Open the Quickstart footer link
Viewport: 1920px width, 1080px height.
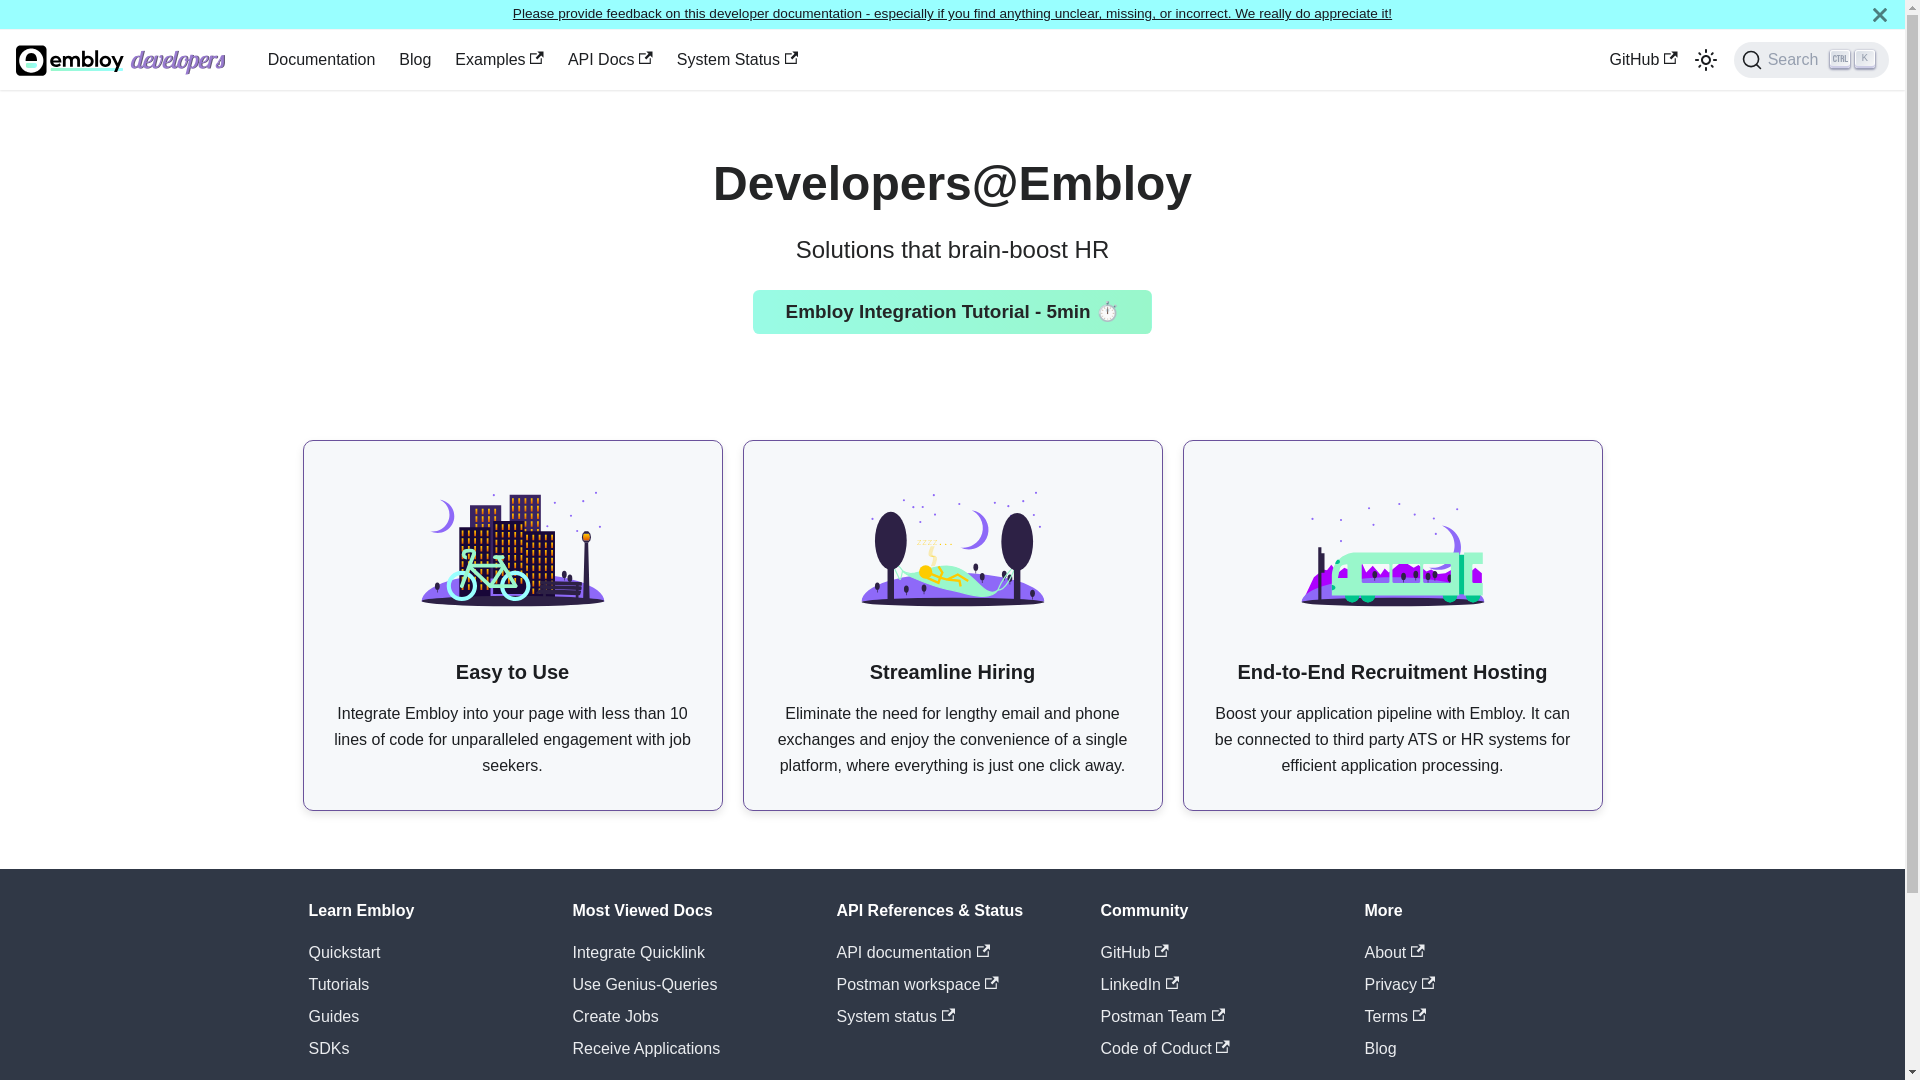pyautogui.click(x=344, y=953)
